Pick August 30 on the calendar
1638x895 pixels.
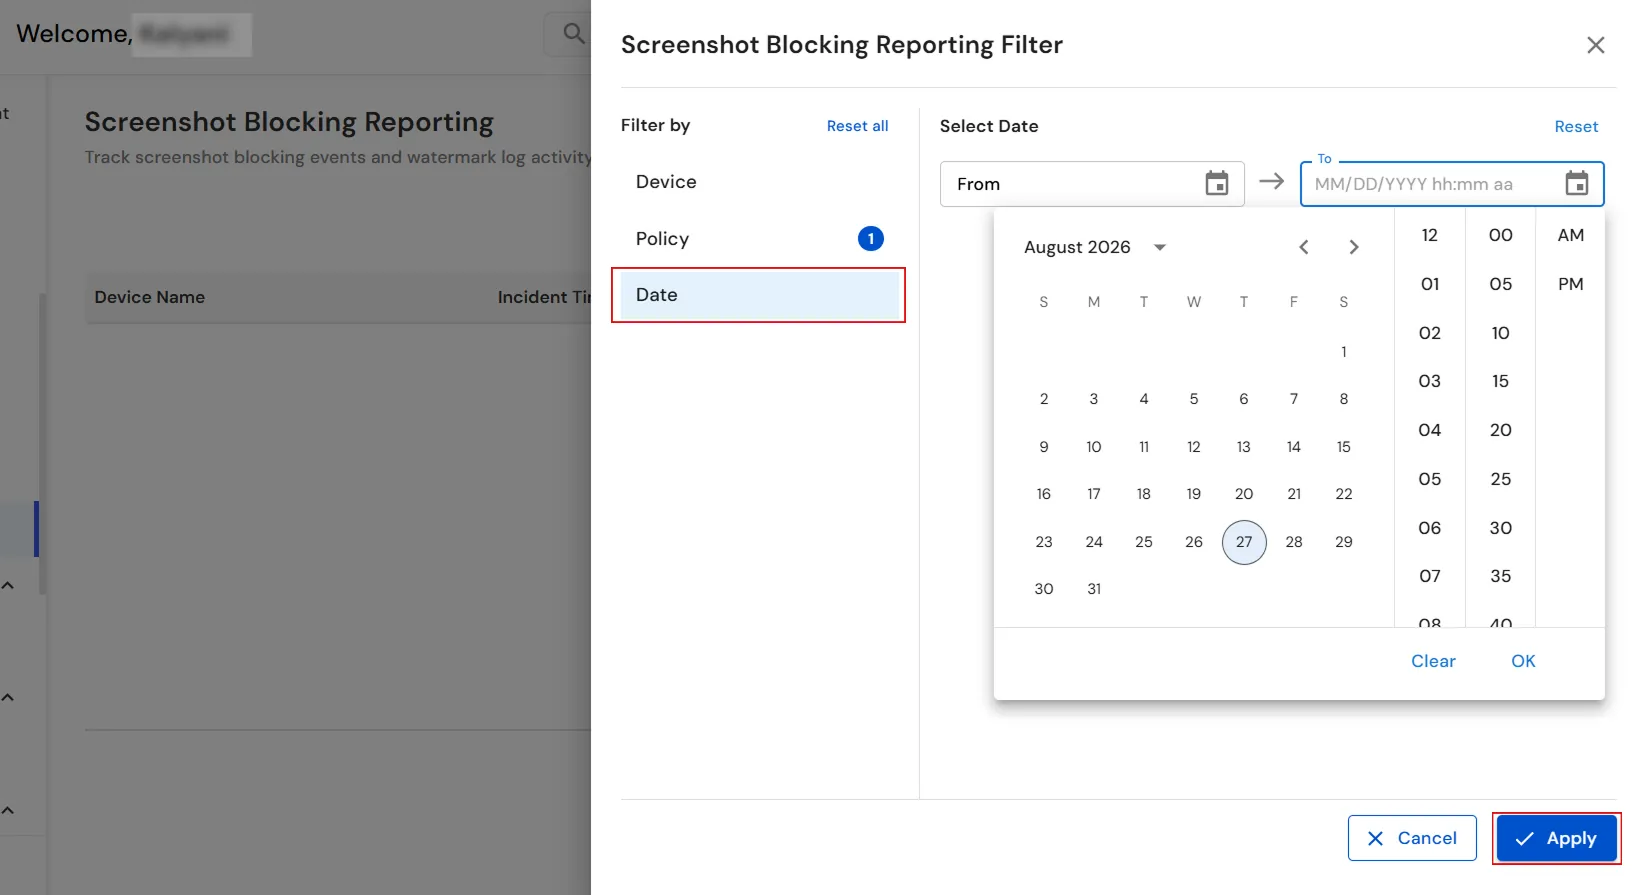1044,589
